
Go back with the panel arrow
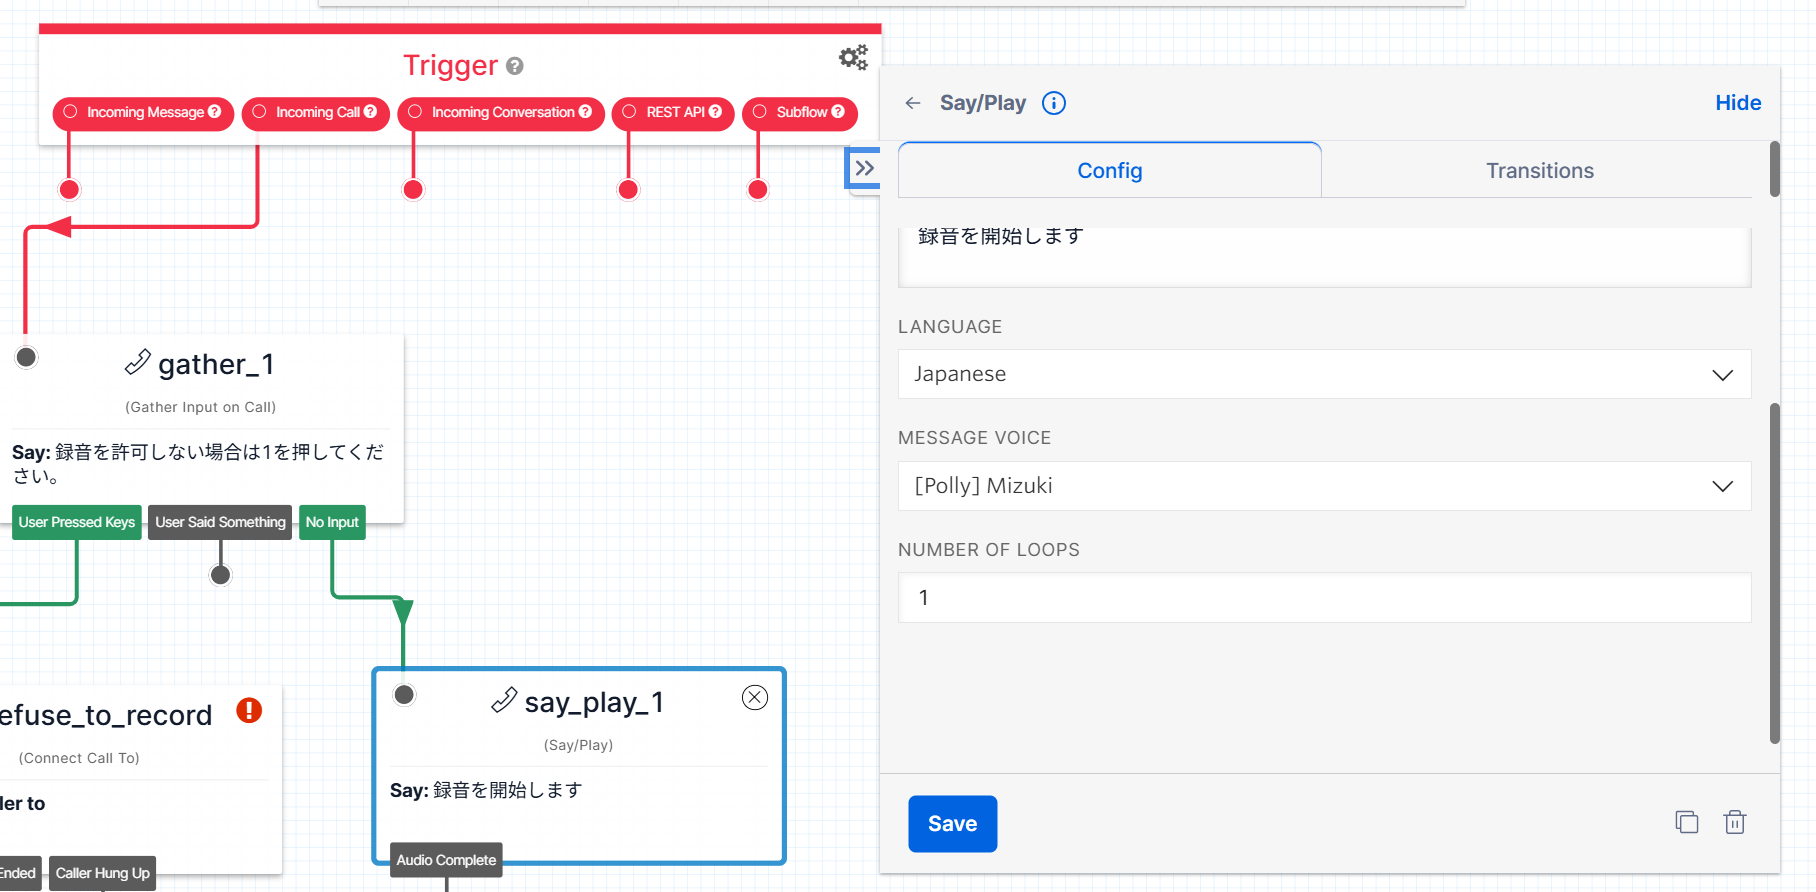(x=912, y=103)
